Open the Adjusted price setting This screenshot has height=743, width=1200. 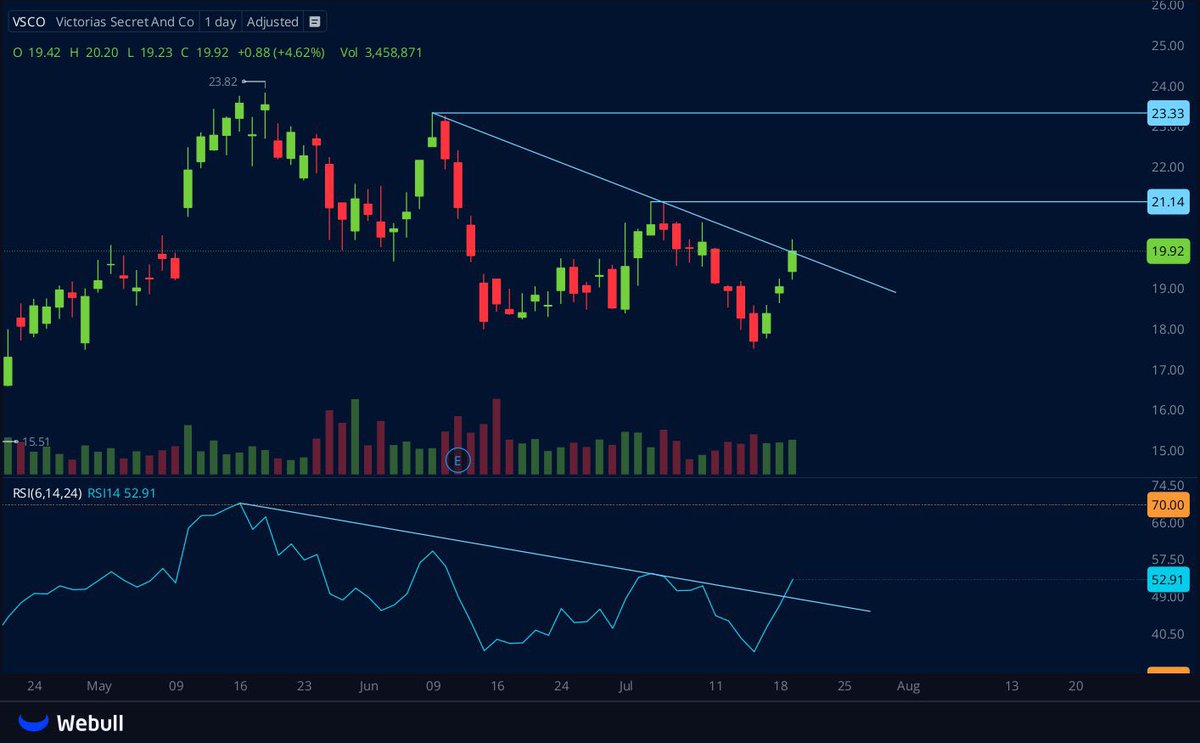pos(273,22)
